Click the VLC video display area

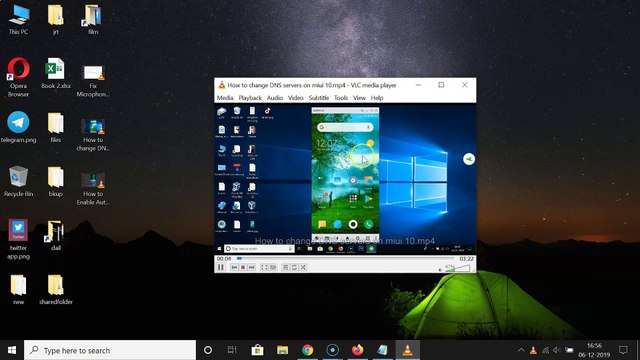(x=345, y=179)
